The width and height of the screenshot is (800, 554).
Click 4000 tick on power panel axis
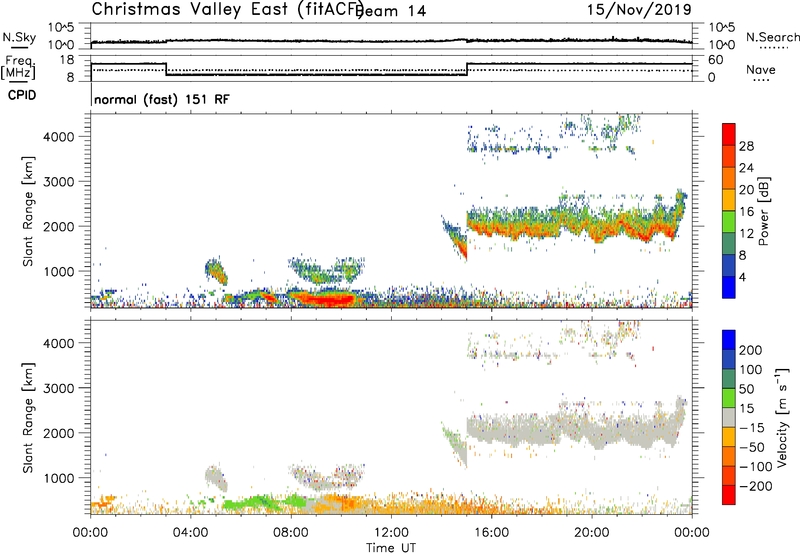pyautogui.click(x=58, y=137)
